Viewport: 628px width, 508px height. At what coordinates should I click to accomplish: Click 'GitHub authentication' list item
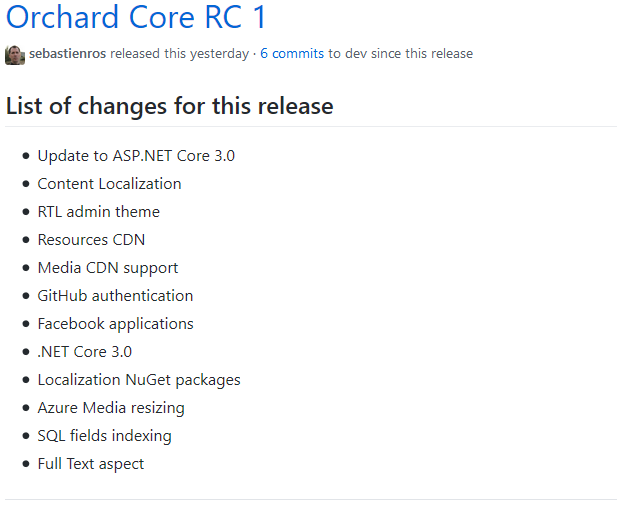(x=115, y=296)
